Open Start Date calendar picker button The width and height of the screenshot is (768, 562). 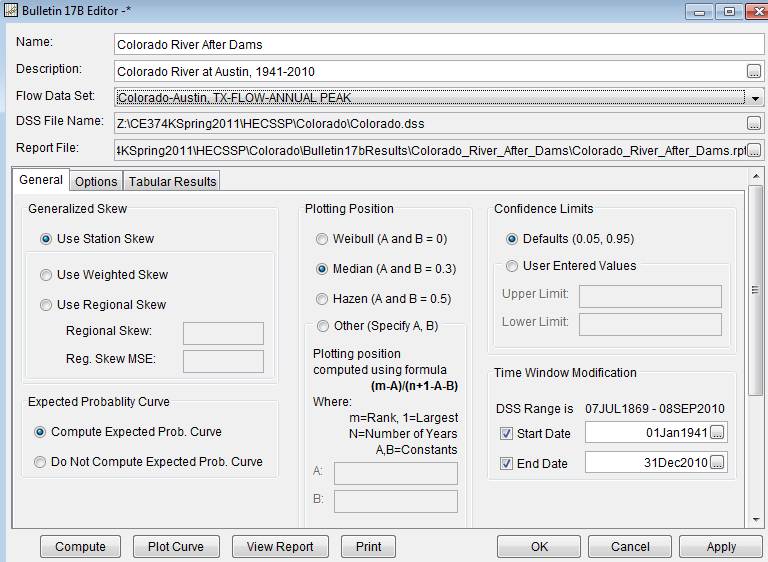coord(717,433)
